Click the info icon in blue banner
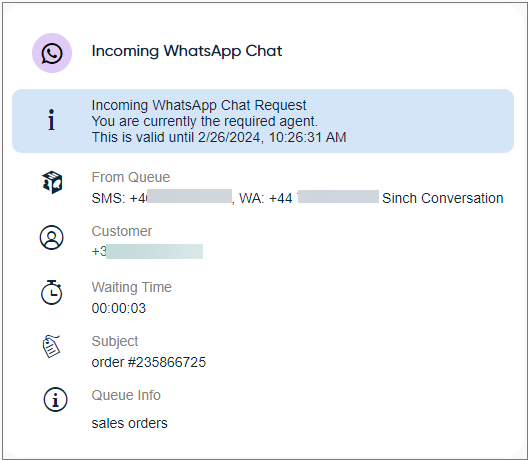Viewport: 528px width, 460px height. click(x=51, y=120)
